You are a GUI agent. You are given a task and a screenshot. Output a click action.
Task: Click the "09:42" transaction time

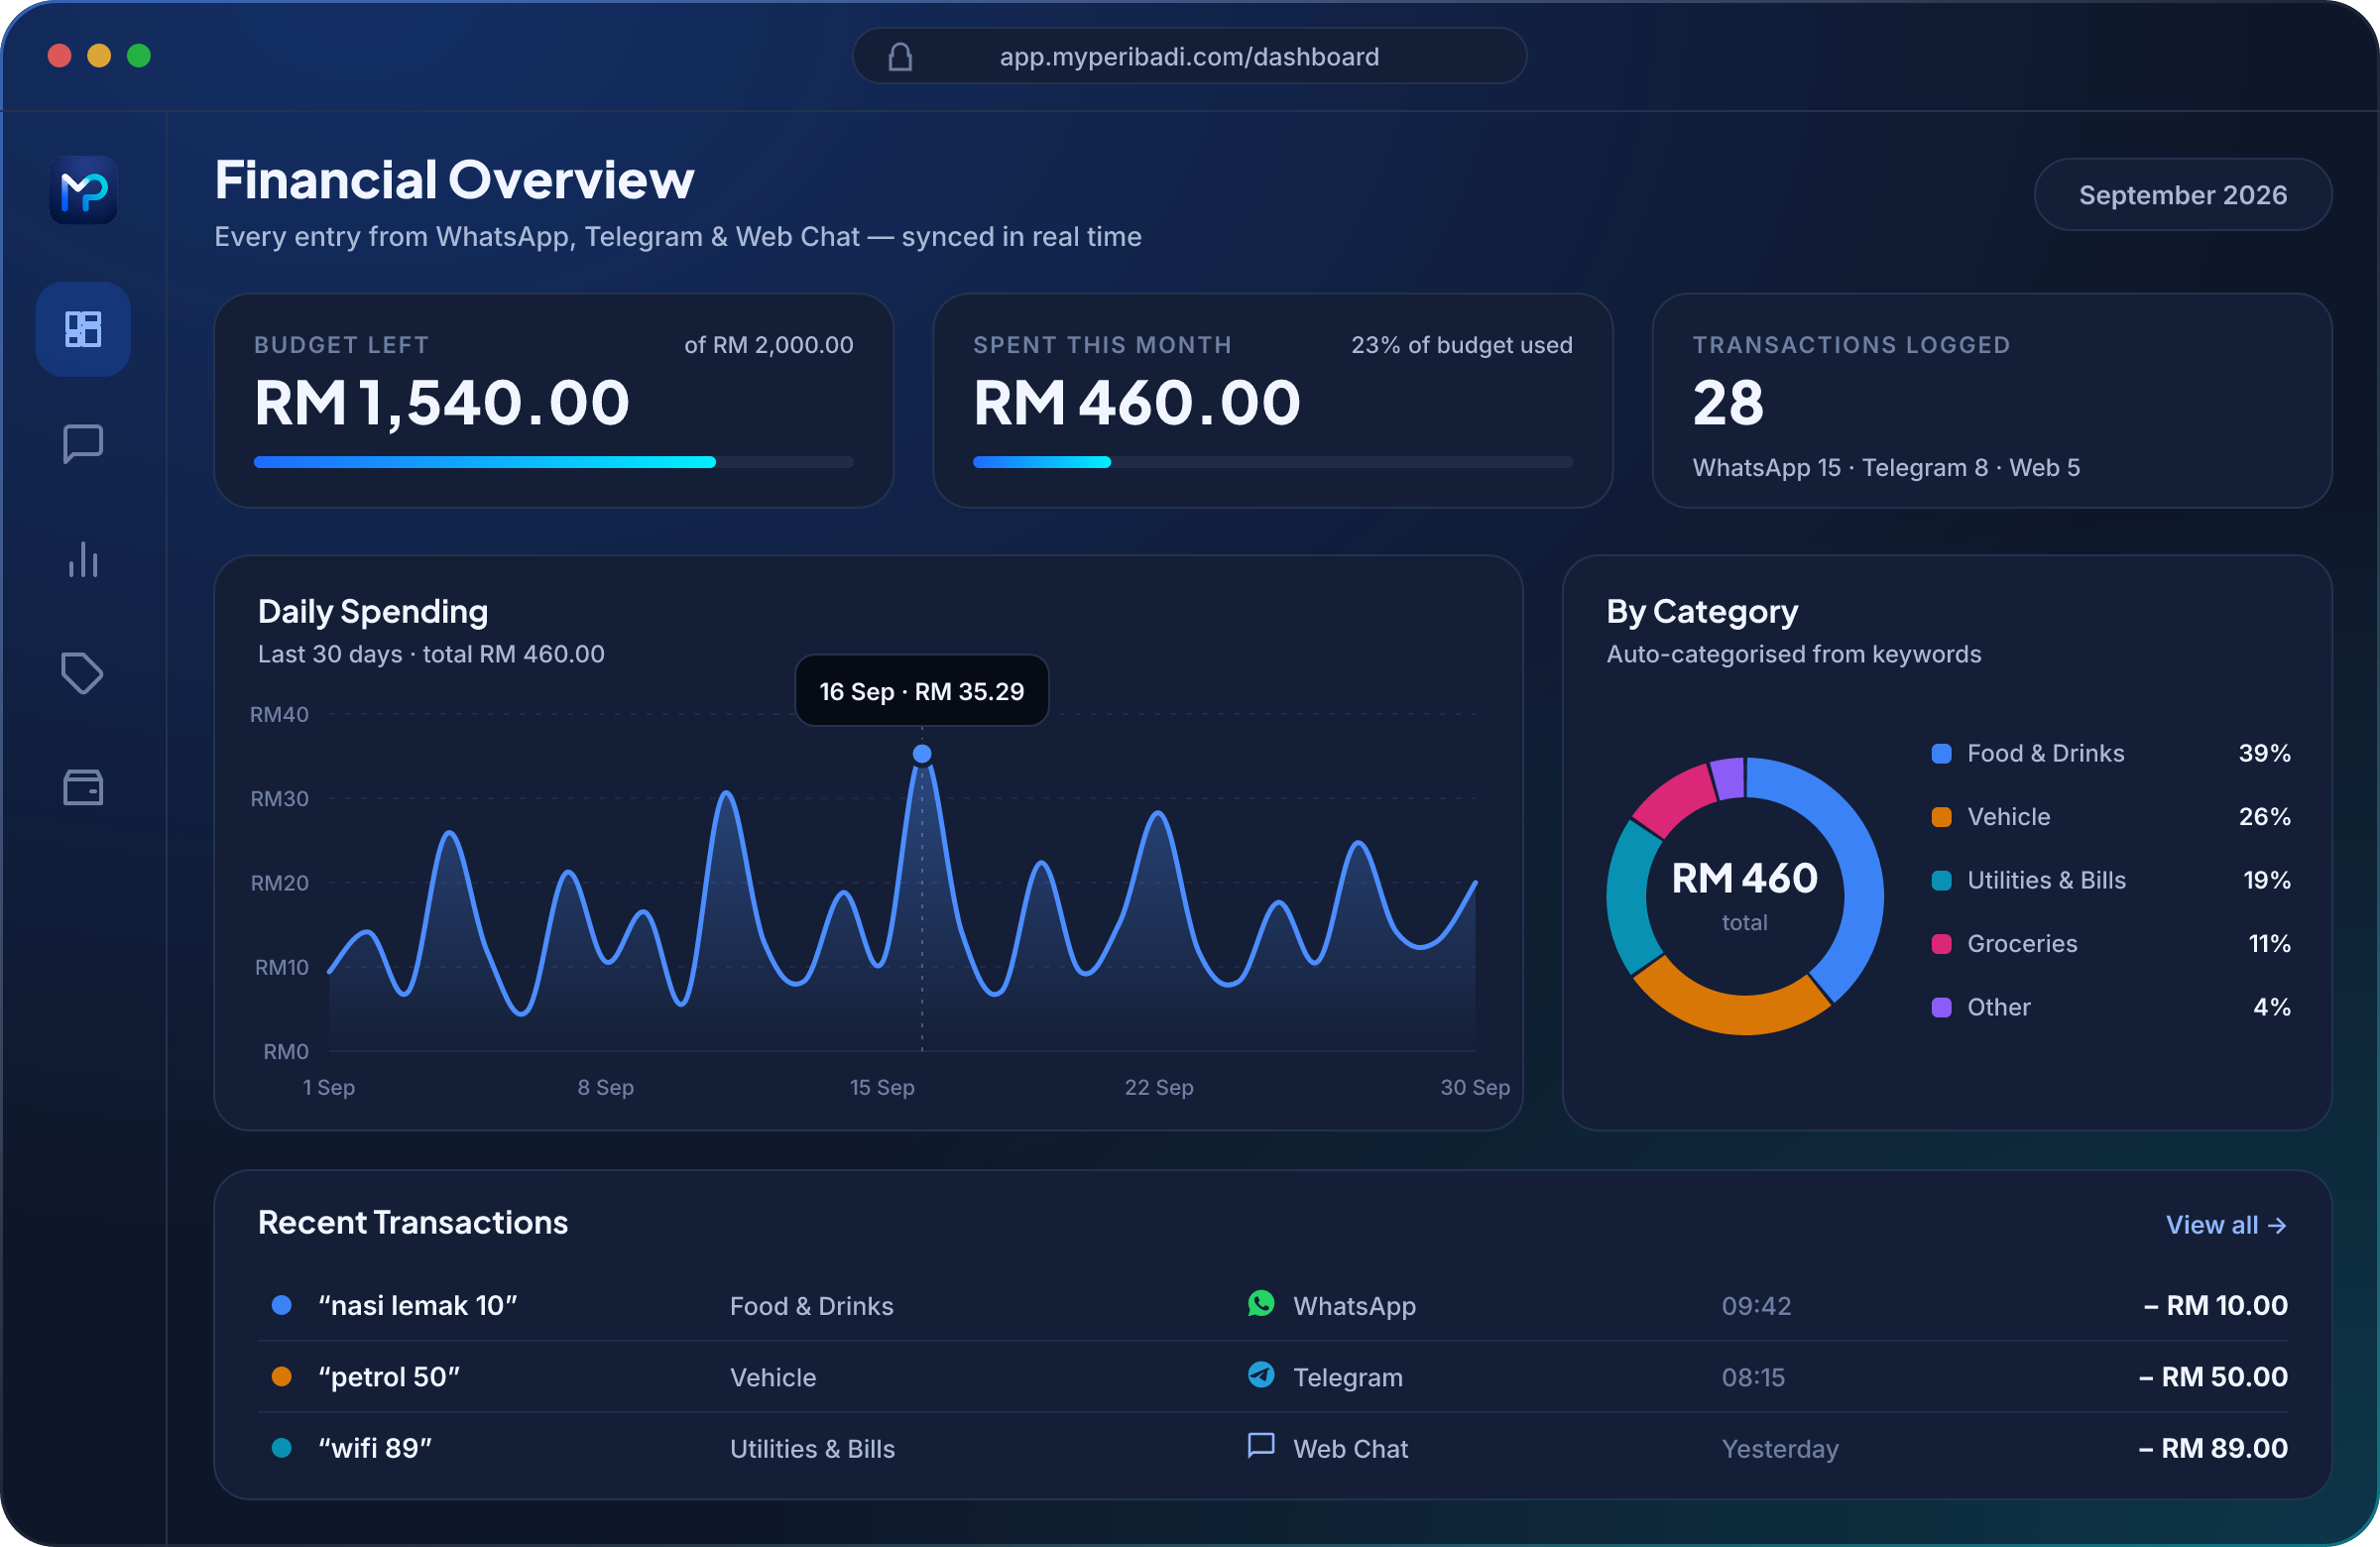[x=1756, y=1306]
